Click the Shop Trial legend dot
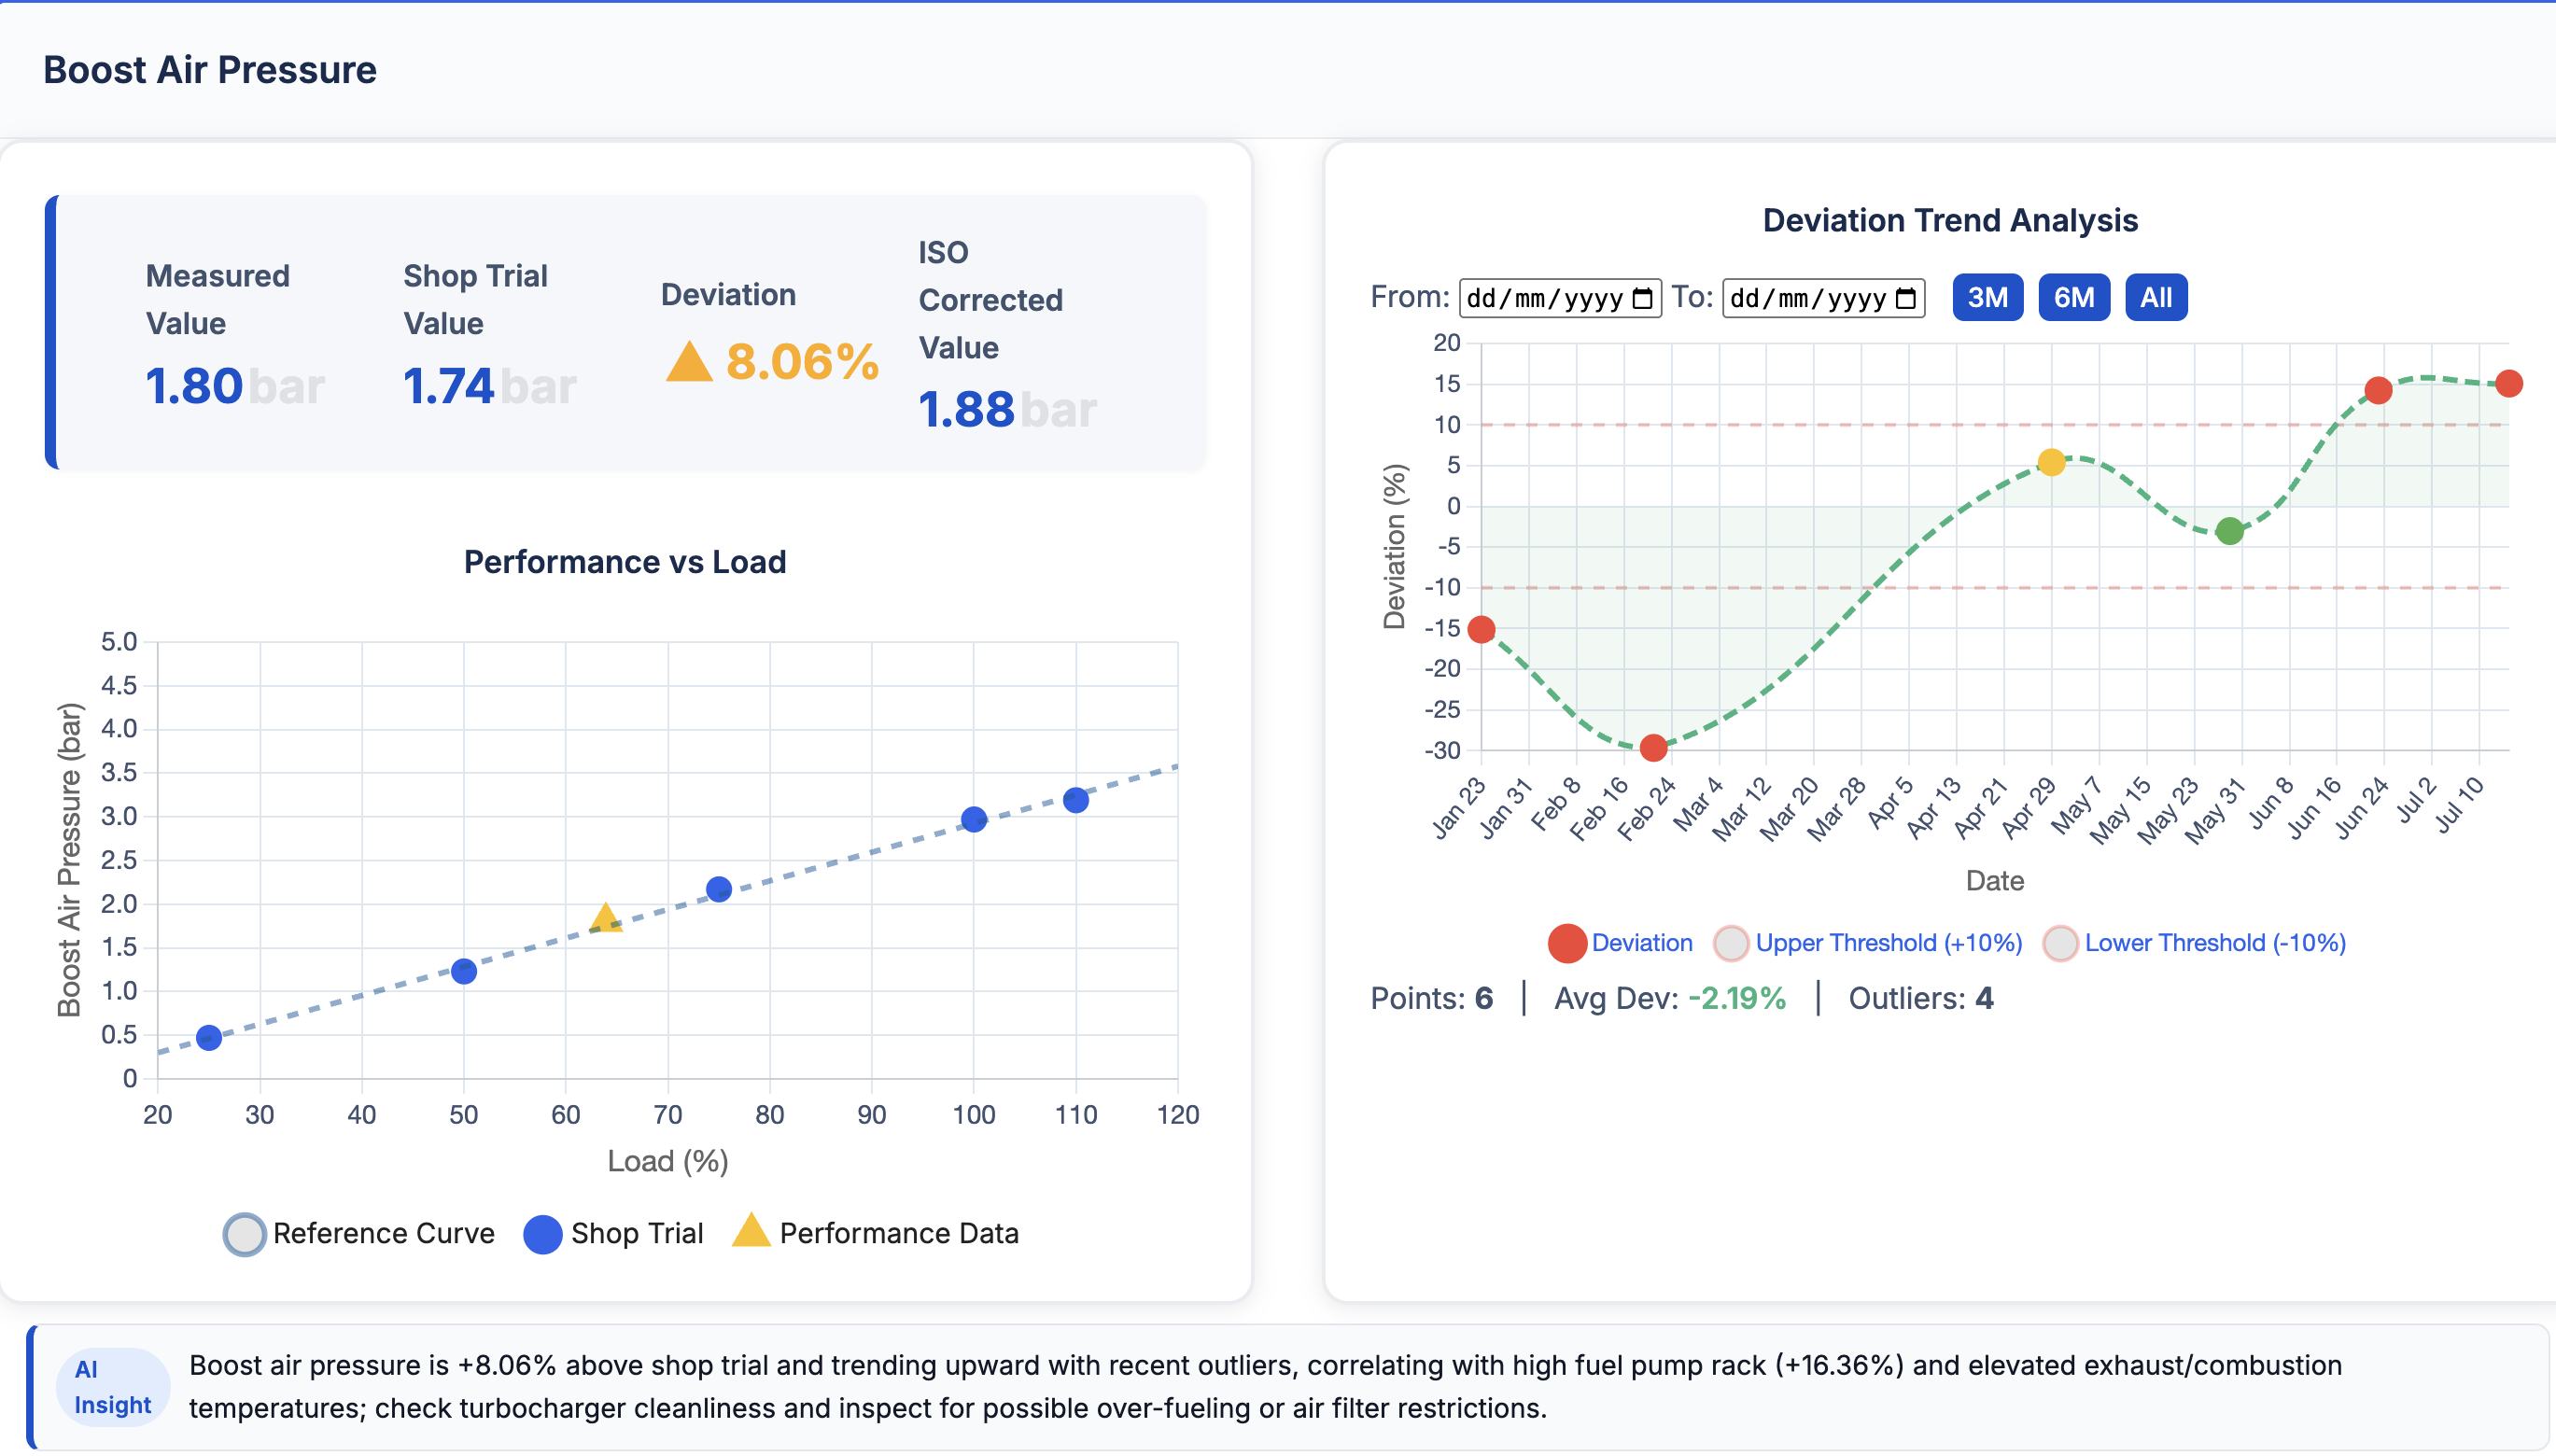 [543, 1234]
